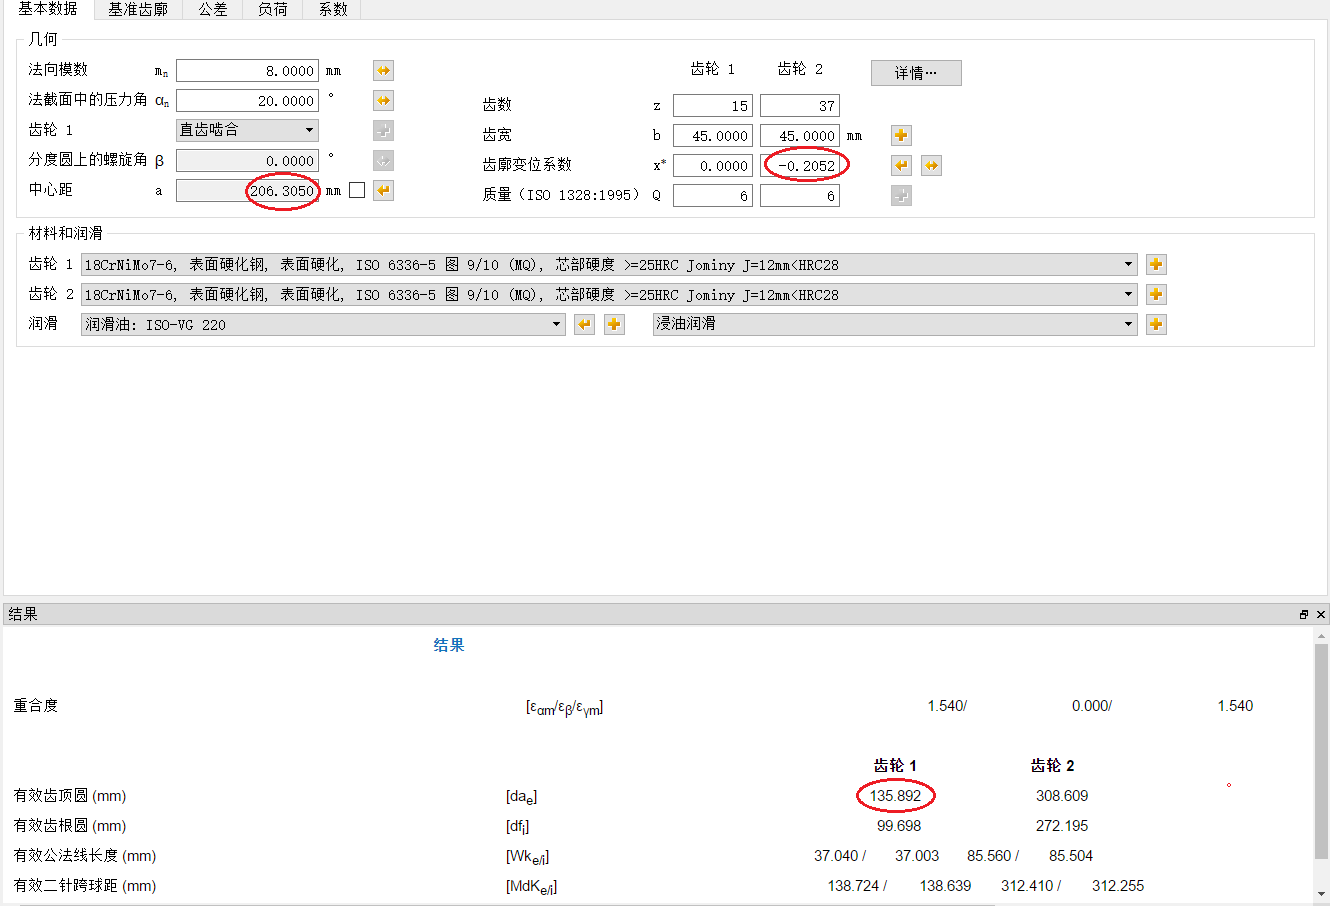
Task: Click 质量 Q field for 齿轮 1
Action: [x=713, y=196]
